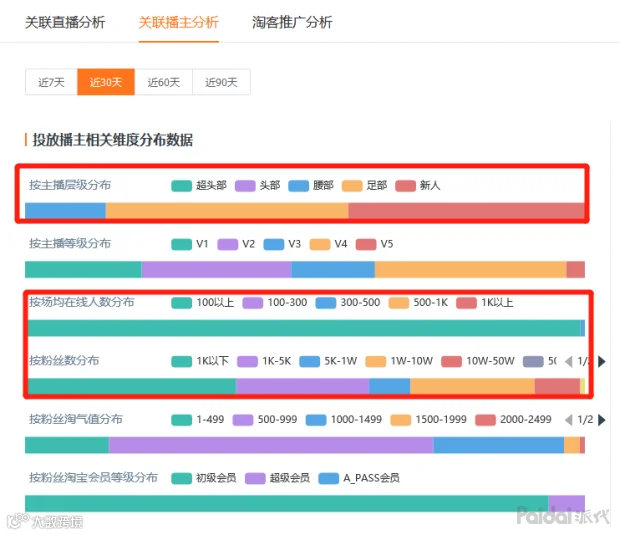The width and height of the screenshot is (620, 535).
Task: Show next 淘气值 legend page arrow
Action: pos(602,420)
